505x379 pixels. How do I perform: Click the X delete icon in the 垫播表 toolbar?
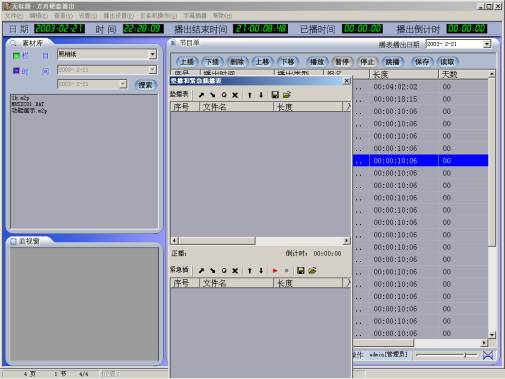coord(235,95)
